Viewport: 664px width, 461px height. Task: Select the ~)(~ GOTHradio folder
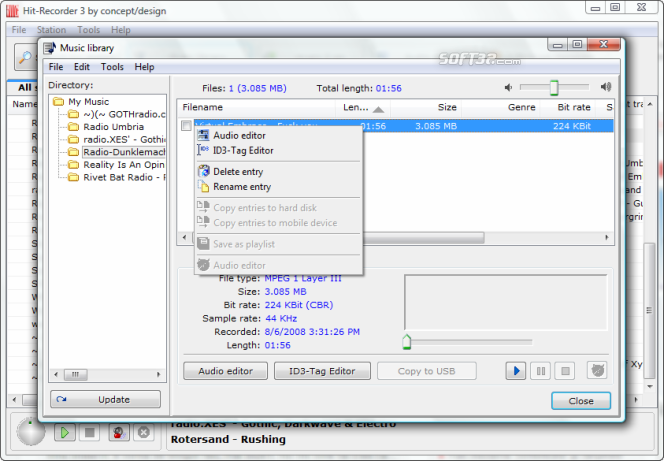pyautogui.click(x=124, y=114)
